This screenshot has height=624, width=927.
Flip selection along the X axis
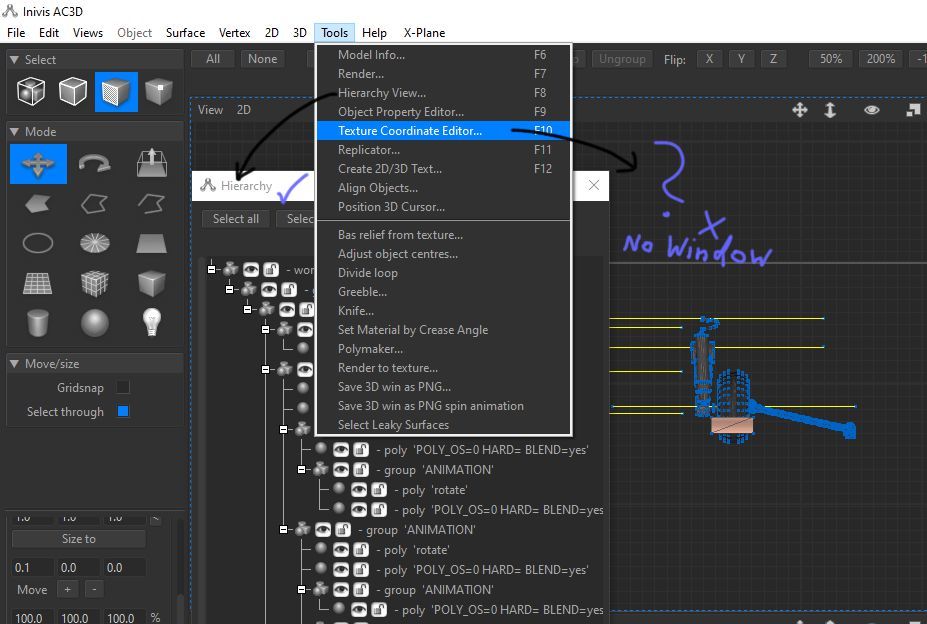(709, 59)
